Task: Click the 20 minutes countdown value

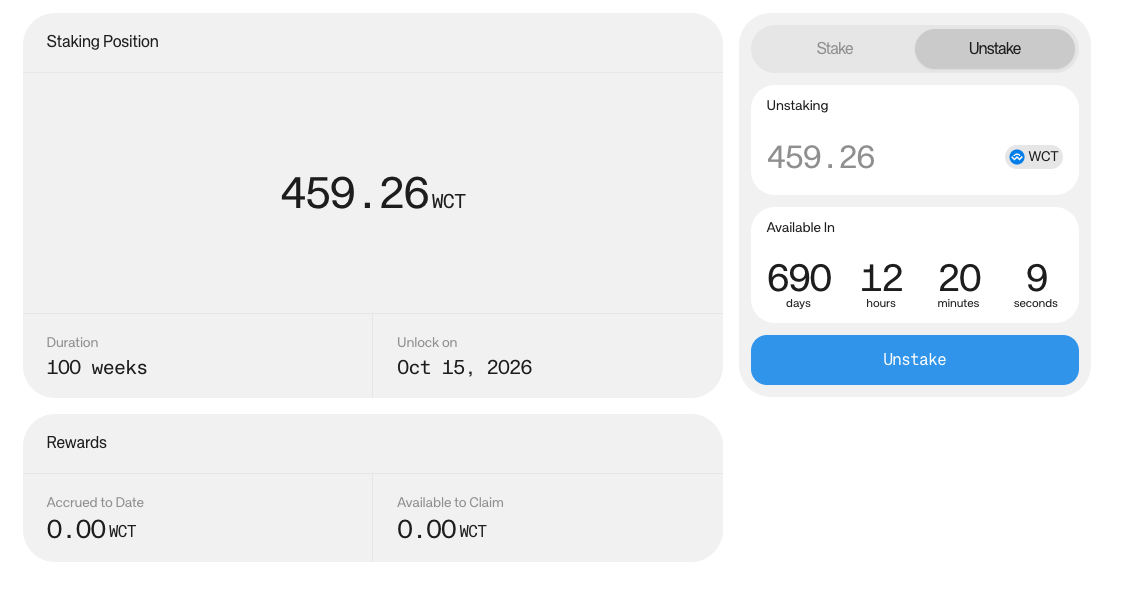Action: click(958, 278)
